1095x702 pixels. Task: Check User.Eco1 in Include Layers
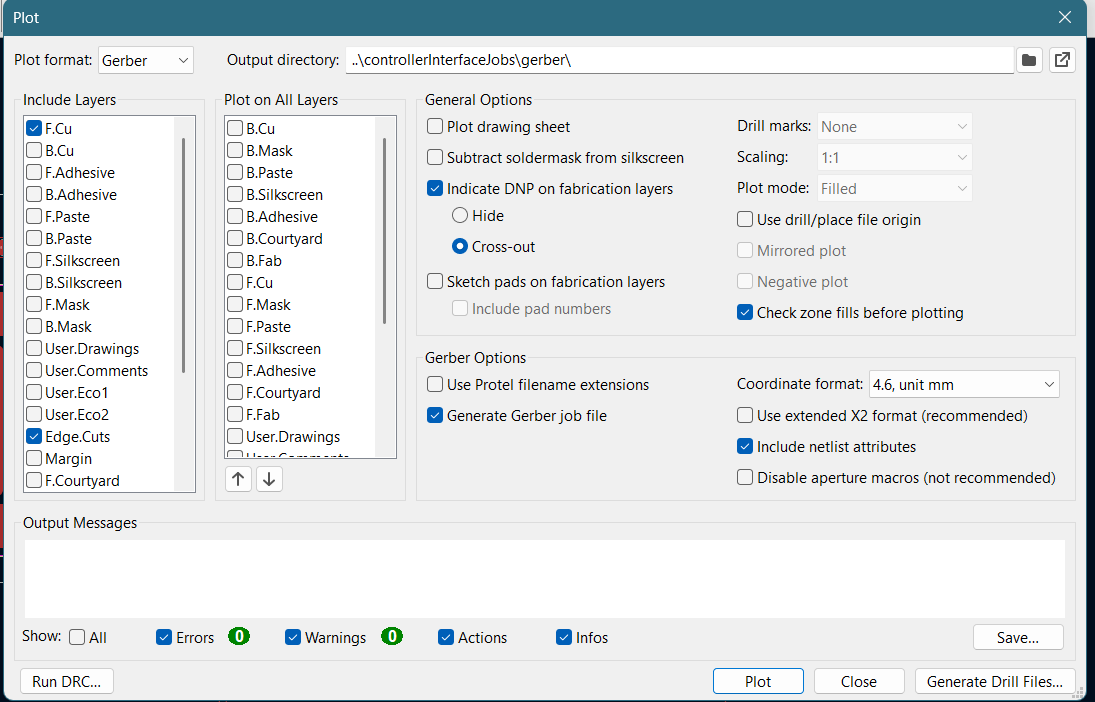click(34, 393)
